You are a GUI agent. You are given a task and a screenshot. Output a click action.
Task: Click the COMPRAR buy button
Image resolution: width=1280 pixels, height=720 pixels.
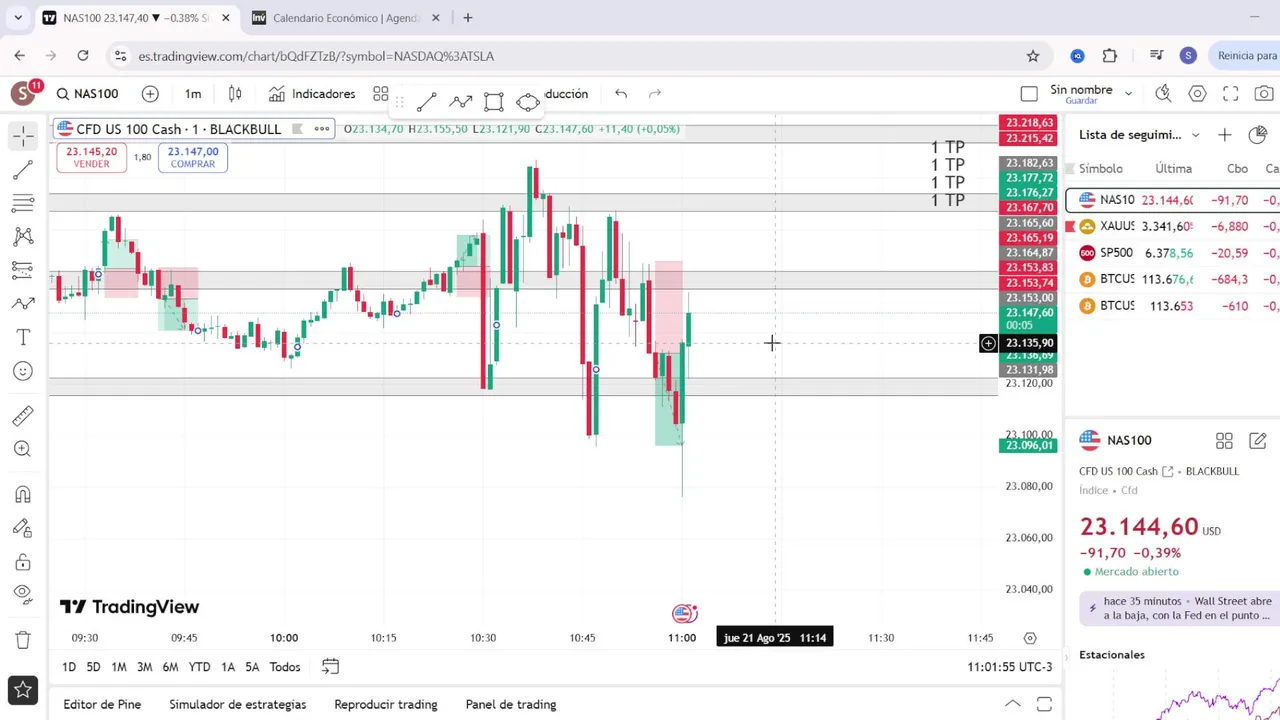pyautogui.click(x=193, y=157)
